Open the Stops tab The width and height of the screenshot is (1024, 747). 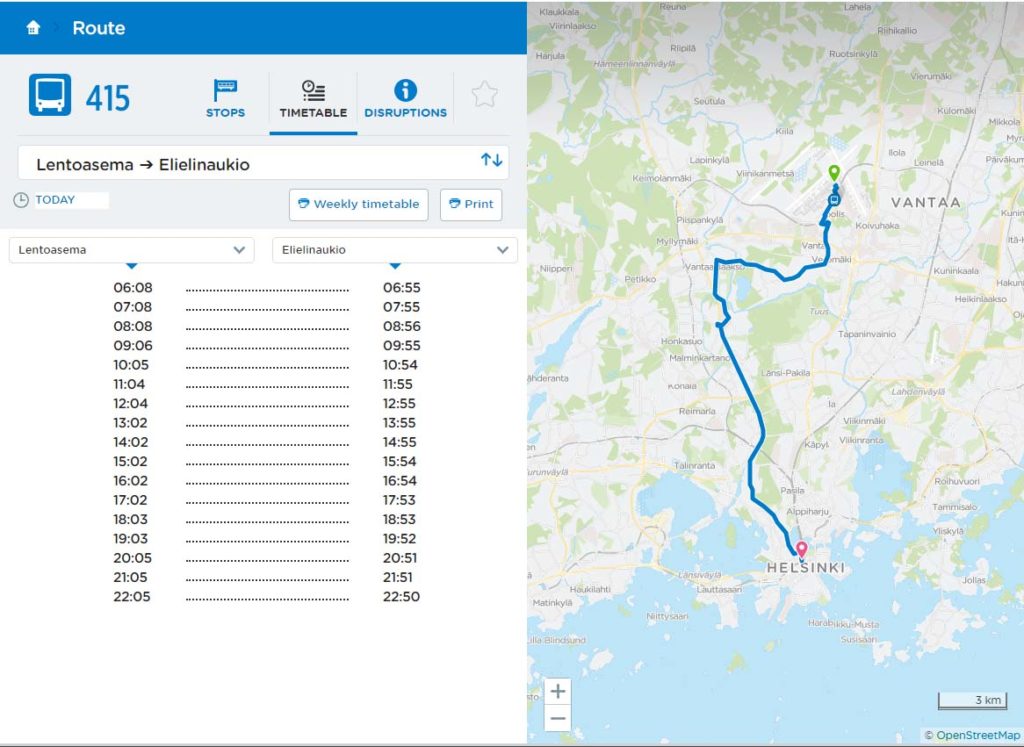[225, 100]
